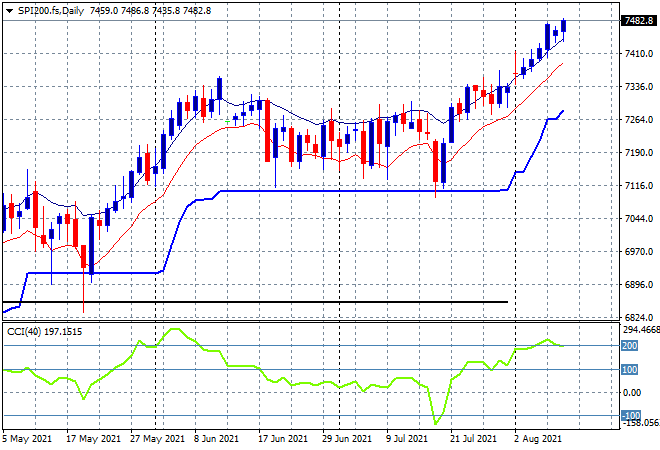Click the 7410.0 price axis label
660x450 pixels.
tap(639, 53)
